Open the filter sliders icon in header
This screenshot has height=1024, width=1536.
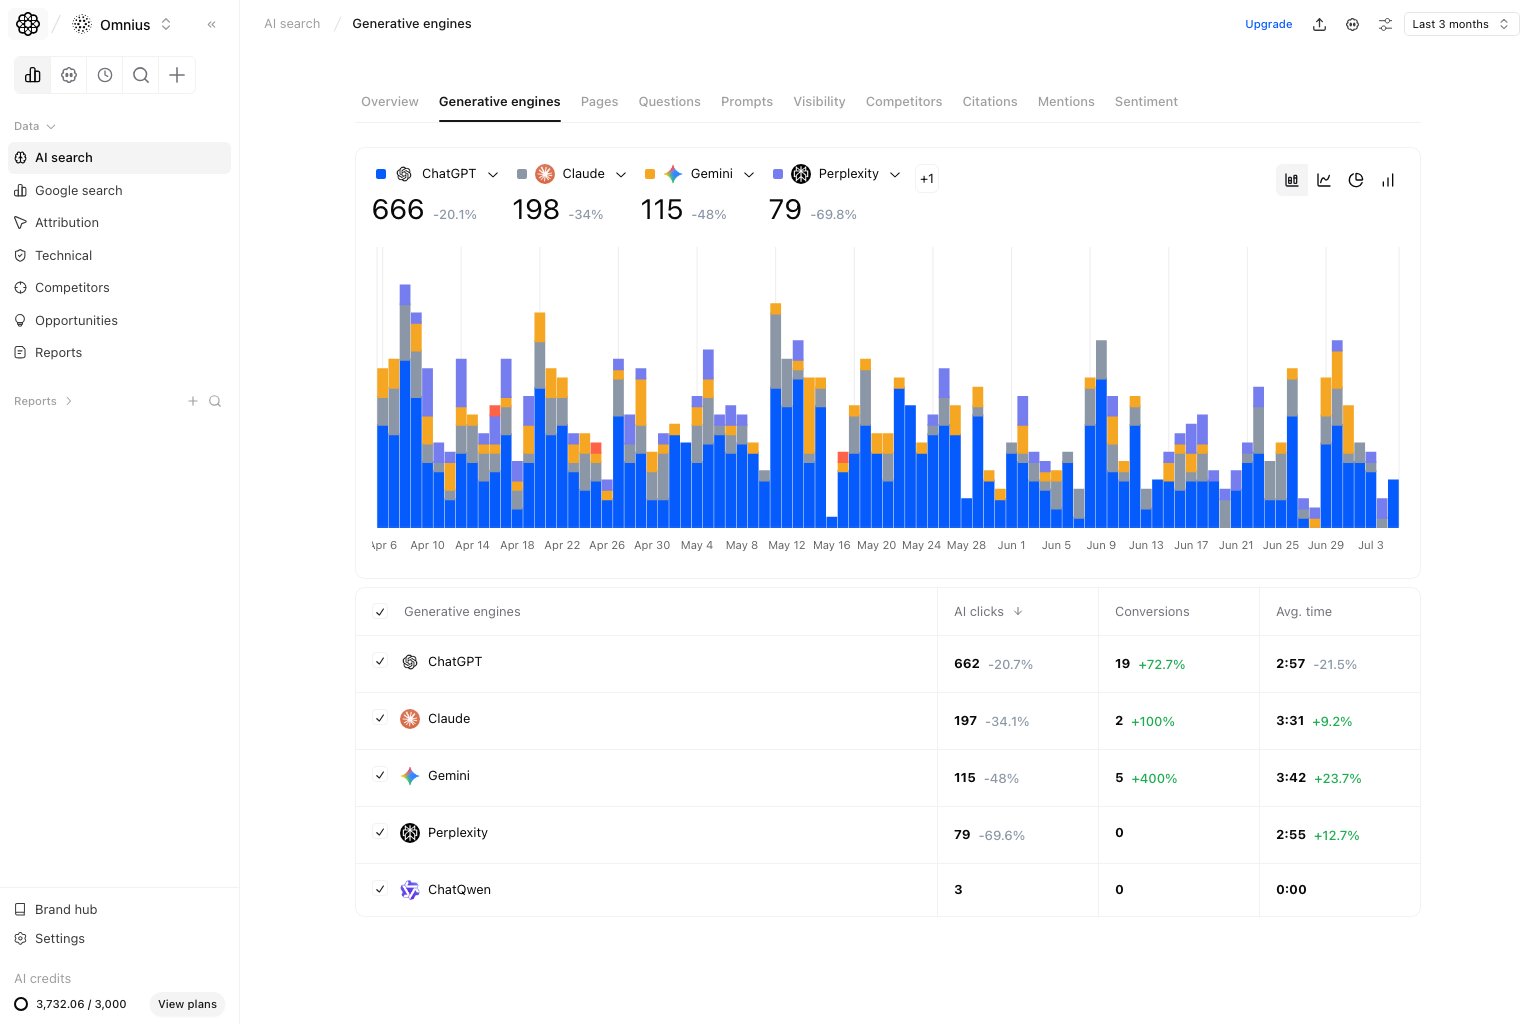click(x=1385, y=24)
